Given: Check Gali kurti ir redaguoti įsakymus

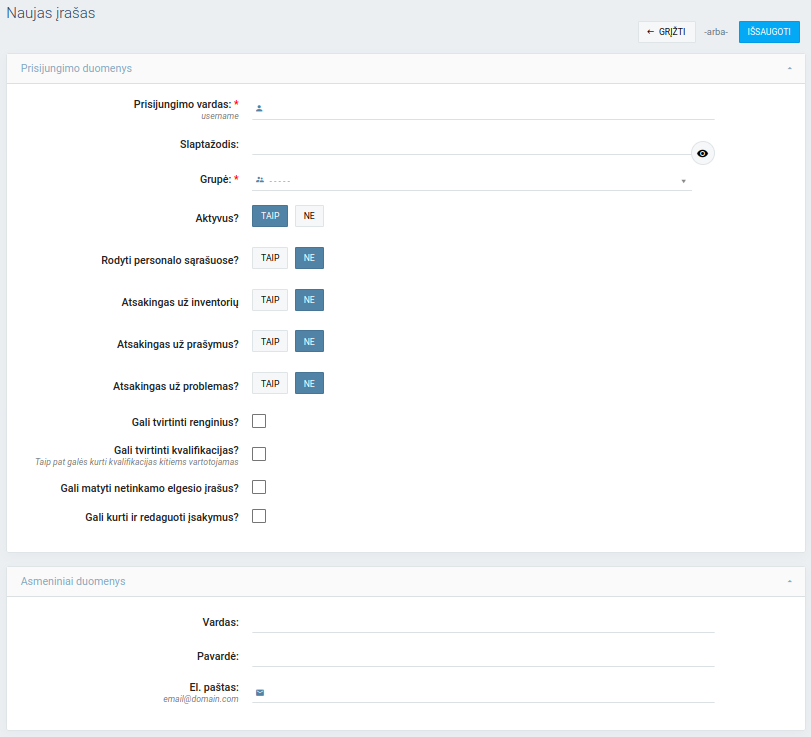Looking at the screenshot, I should pos(259,517).
